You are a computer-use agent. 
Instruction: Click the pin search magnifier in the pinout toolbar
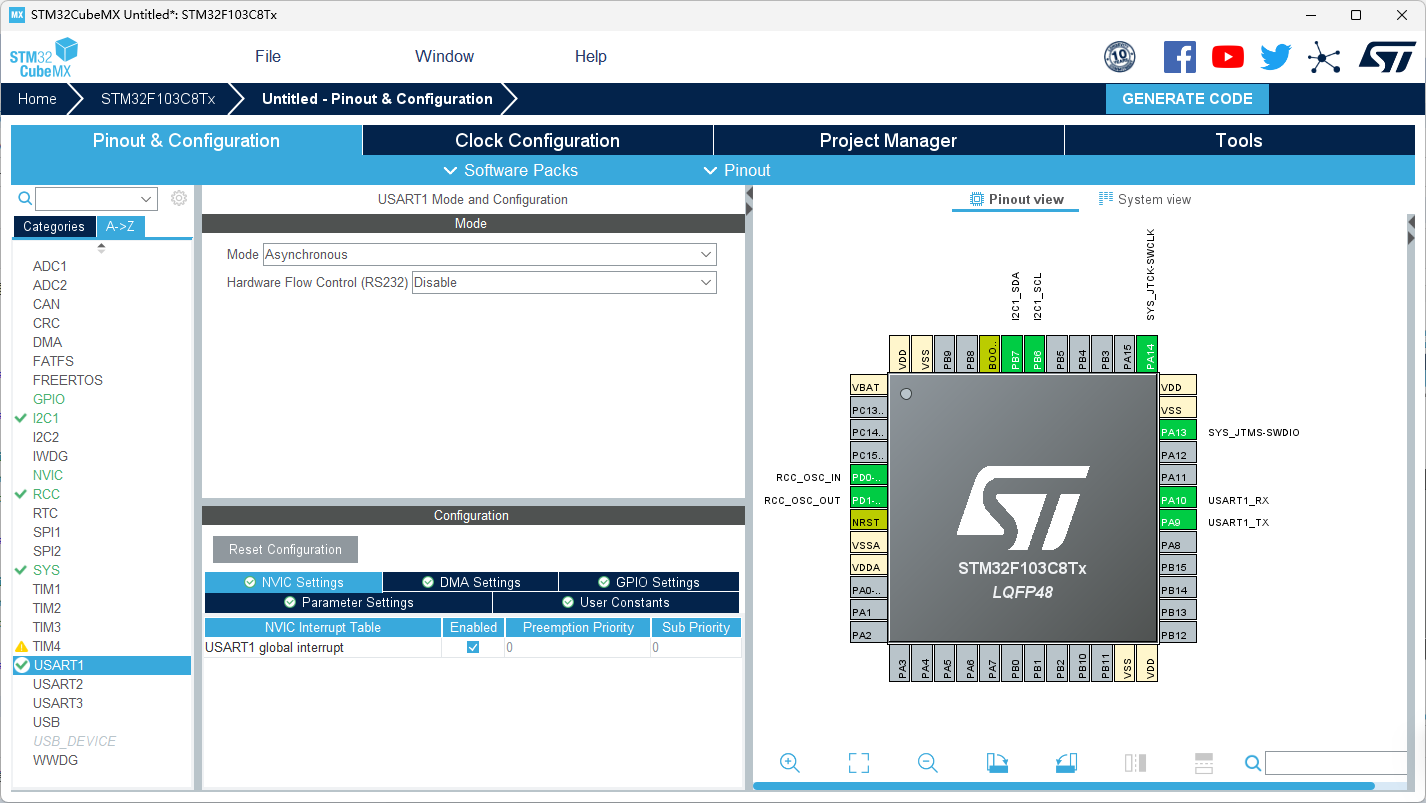1252,762
